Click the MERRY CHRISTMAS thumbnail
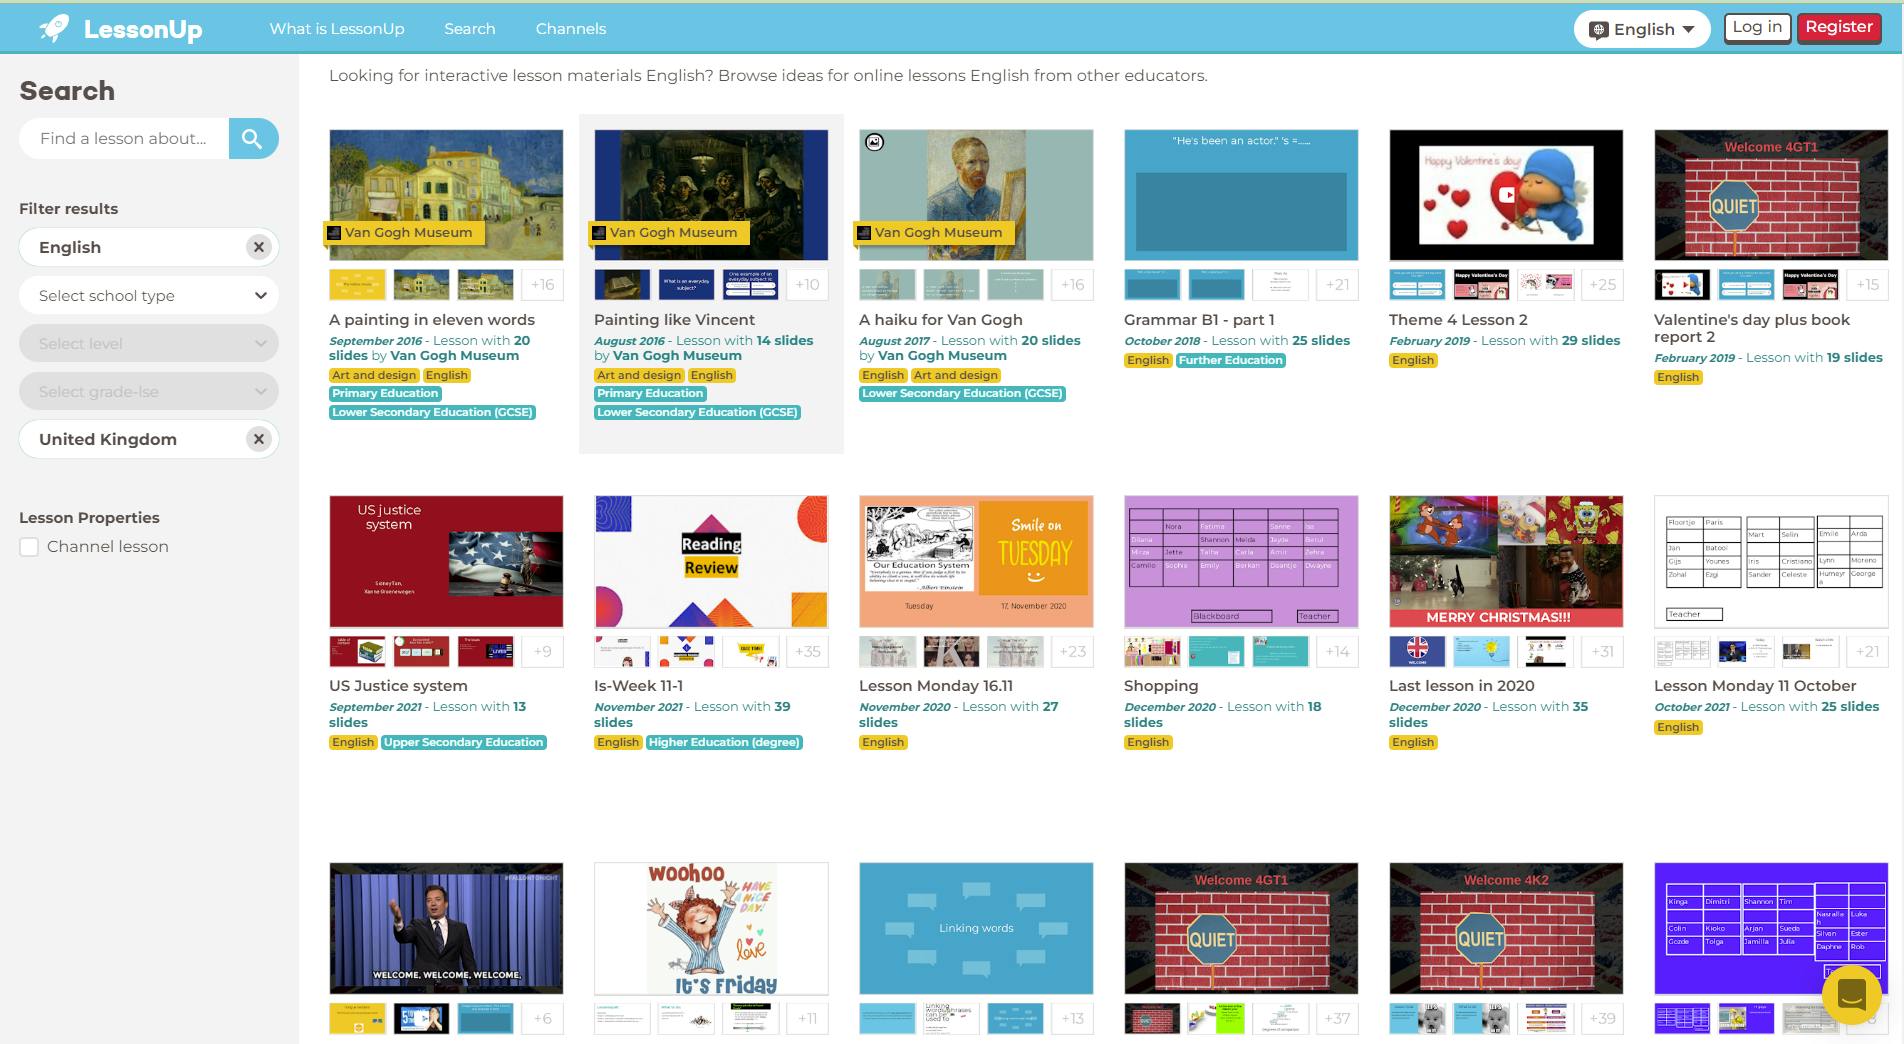This screenshot has width=1904, height=1044. coord(1506,562)
